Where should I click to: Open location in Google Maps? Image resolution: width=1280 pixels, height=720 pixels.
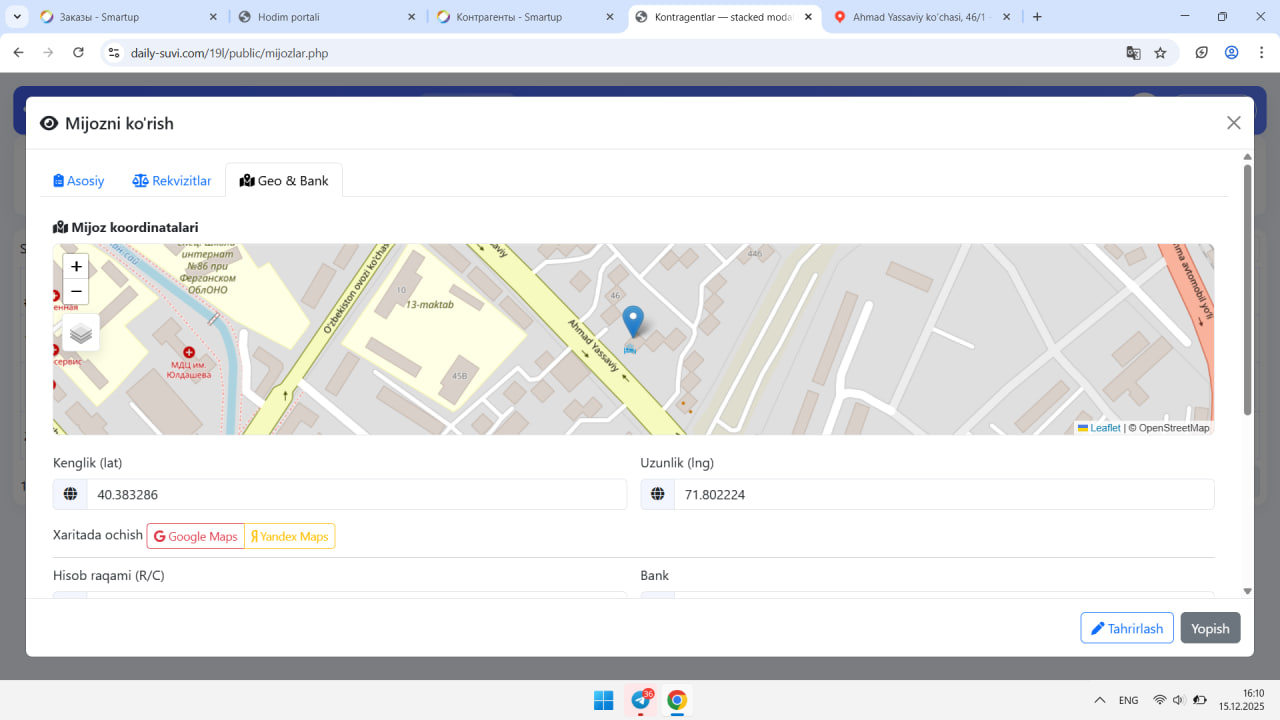pos(196,537)
